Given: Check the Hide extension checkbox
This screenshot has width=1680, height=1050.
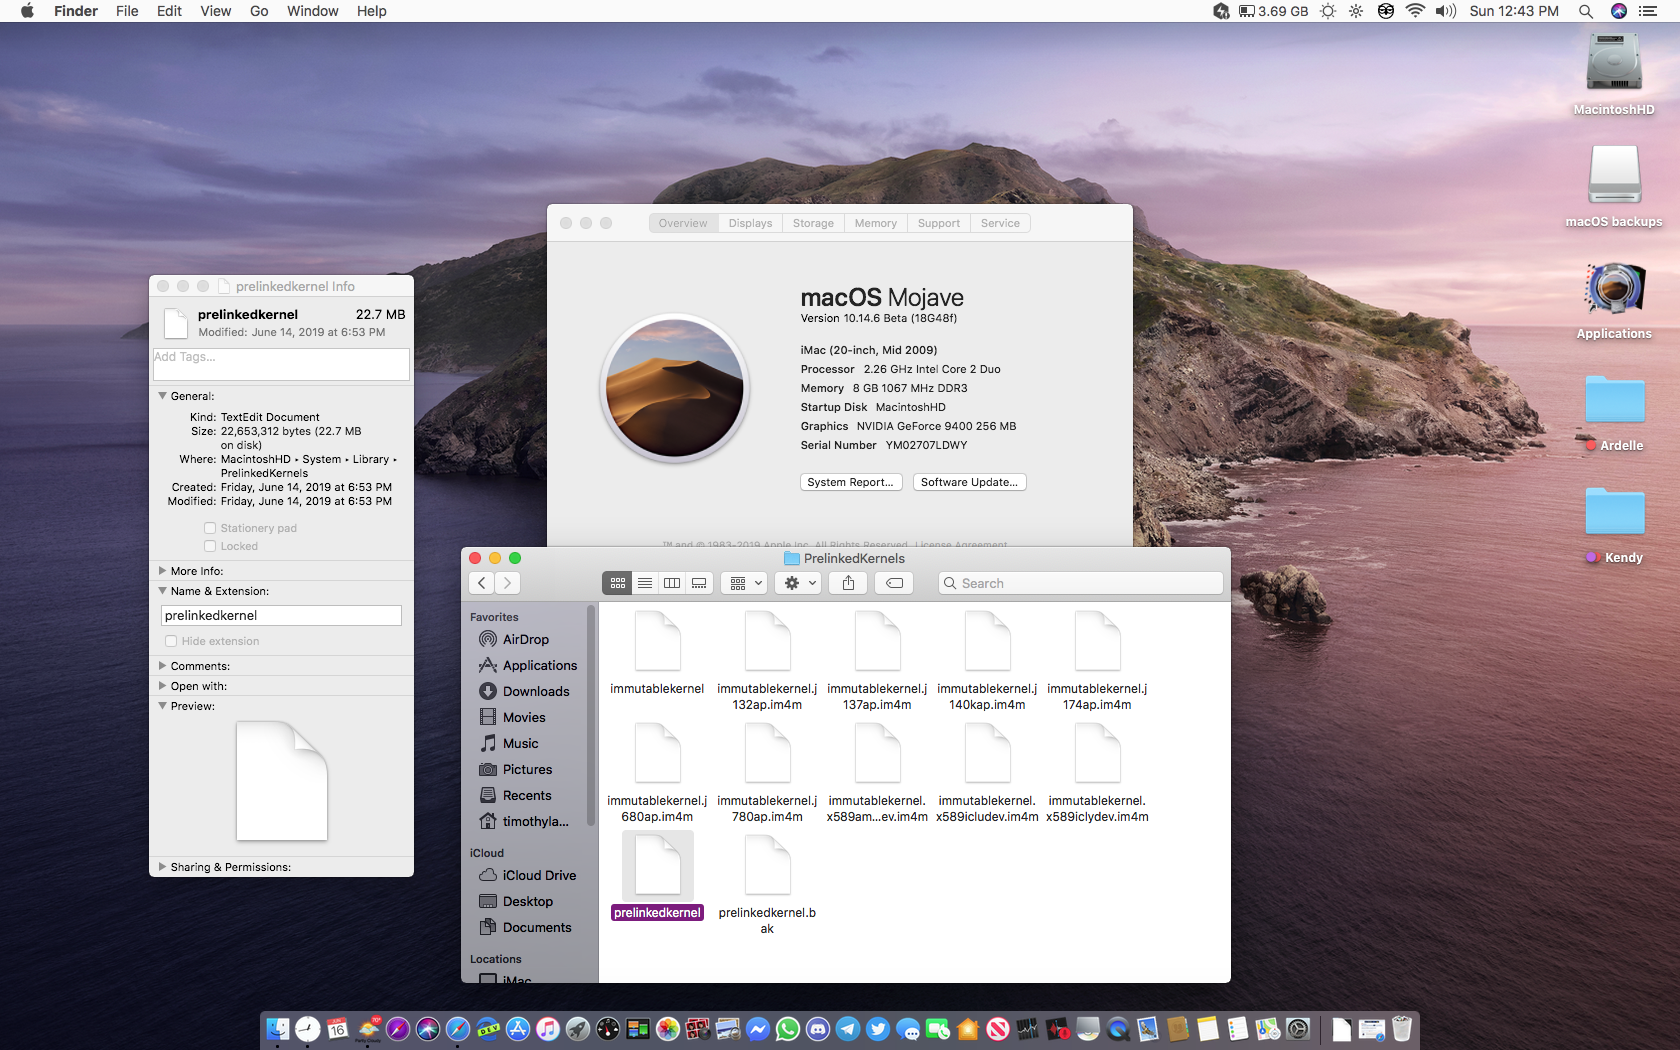Looking at the screenshot, I should click(171, 641).
